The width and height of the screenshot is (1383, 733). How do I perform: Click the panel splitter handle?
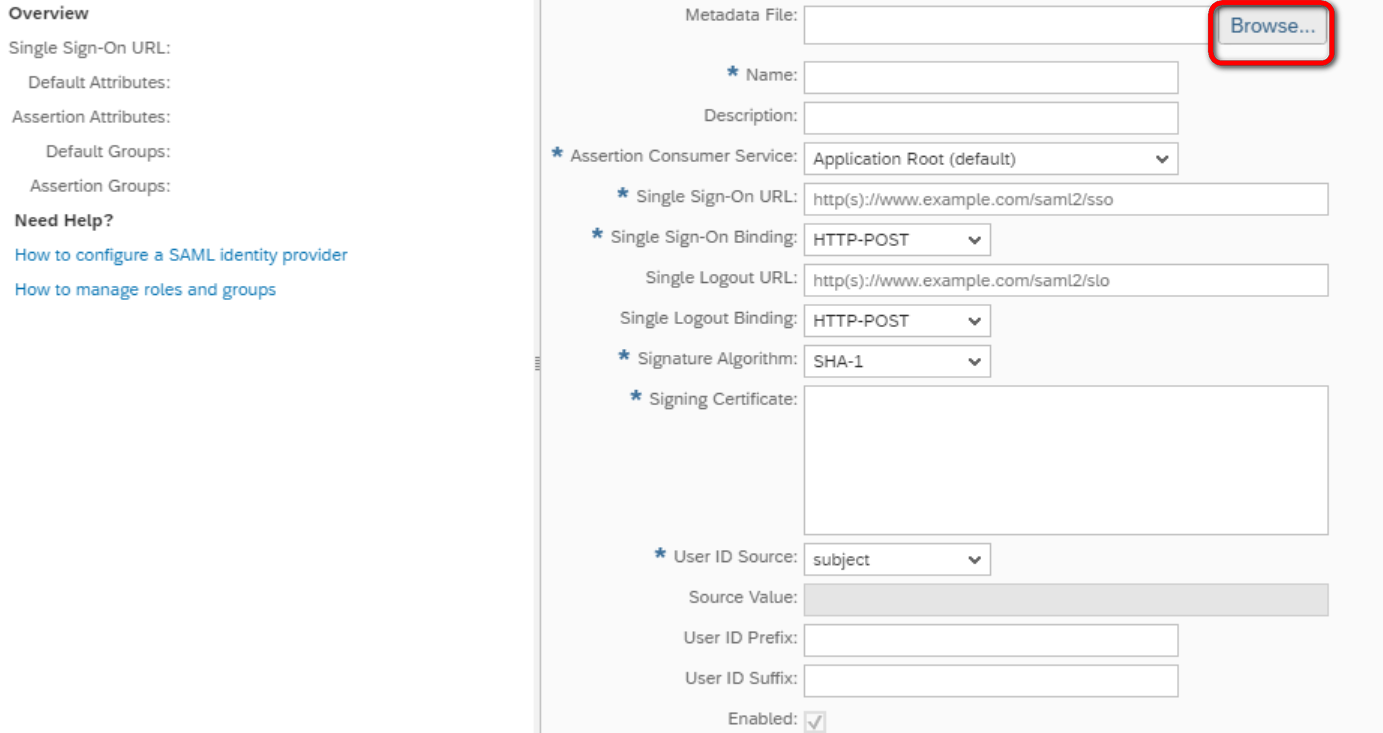click(539, 364)
